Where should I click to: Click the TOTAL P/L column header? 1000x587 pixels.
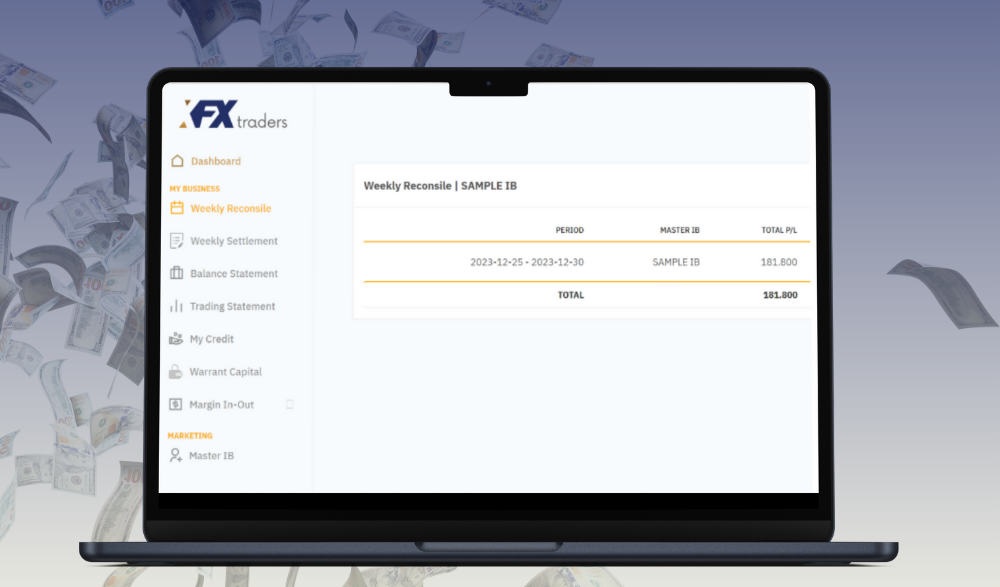point(779,231)
